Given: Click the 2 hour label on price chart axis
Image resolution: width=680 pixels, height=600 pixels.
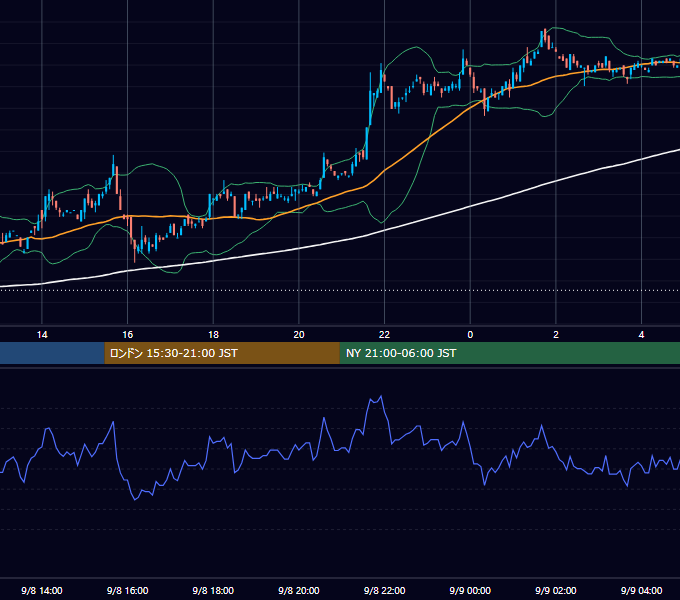Looking at the screenshot, I should 556,335.
